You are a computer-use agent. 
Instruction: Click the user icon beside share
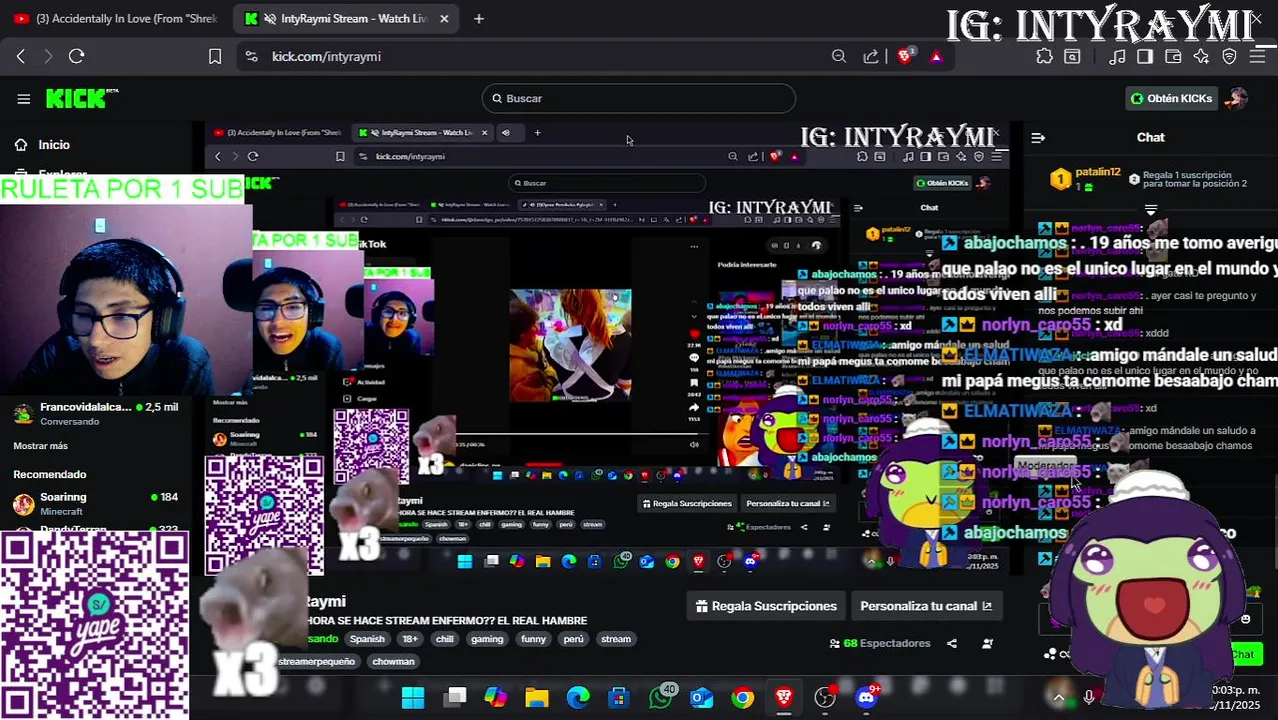pos(987,643)
